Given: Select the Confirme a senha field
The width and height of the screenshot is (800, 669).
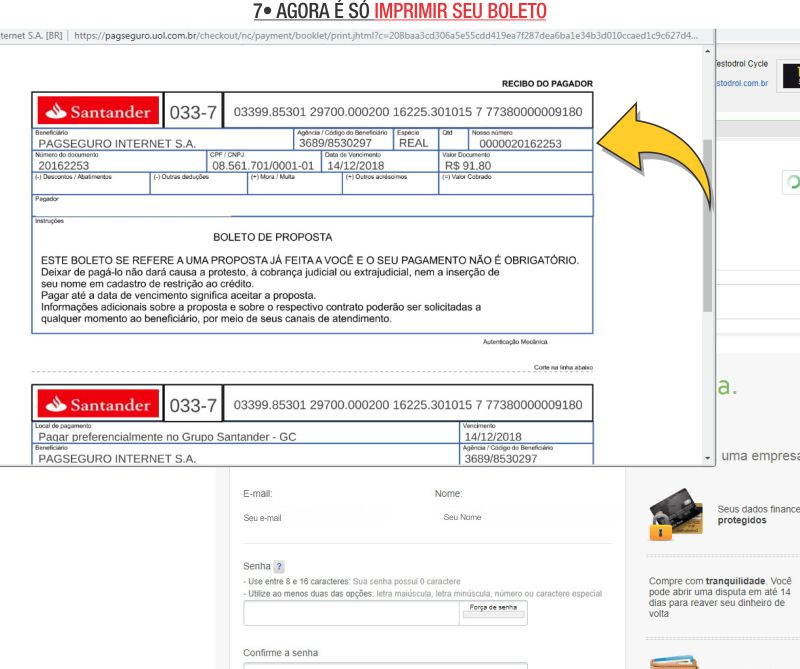Looking at the screenshot, I should [x=385, y=665].
